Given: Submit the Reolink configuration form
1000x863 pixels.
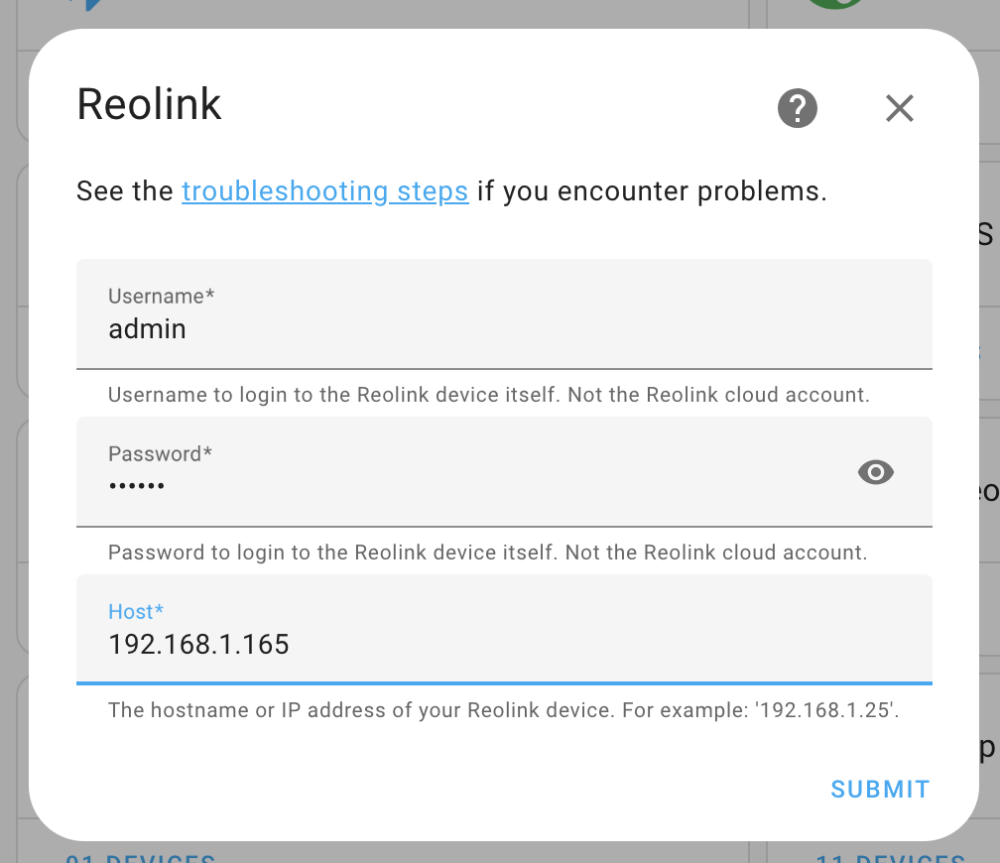Looking at the screenshot, I should pos(880,790).
